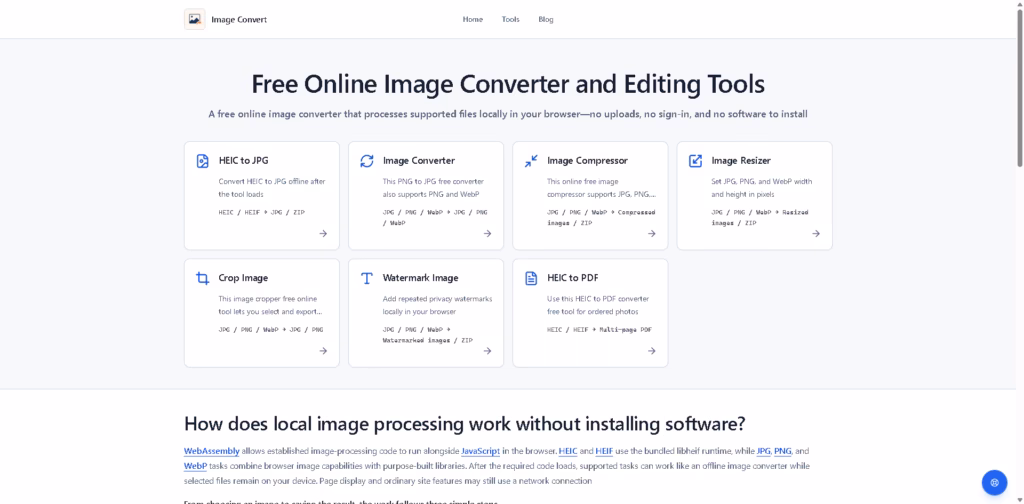1024x504 pixels.
Task: Open the Crop Image tool title
Action: [x=244, y=278]
